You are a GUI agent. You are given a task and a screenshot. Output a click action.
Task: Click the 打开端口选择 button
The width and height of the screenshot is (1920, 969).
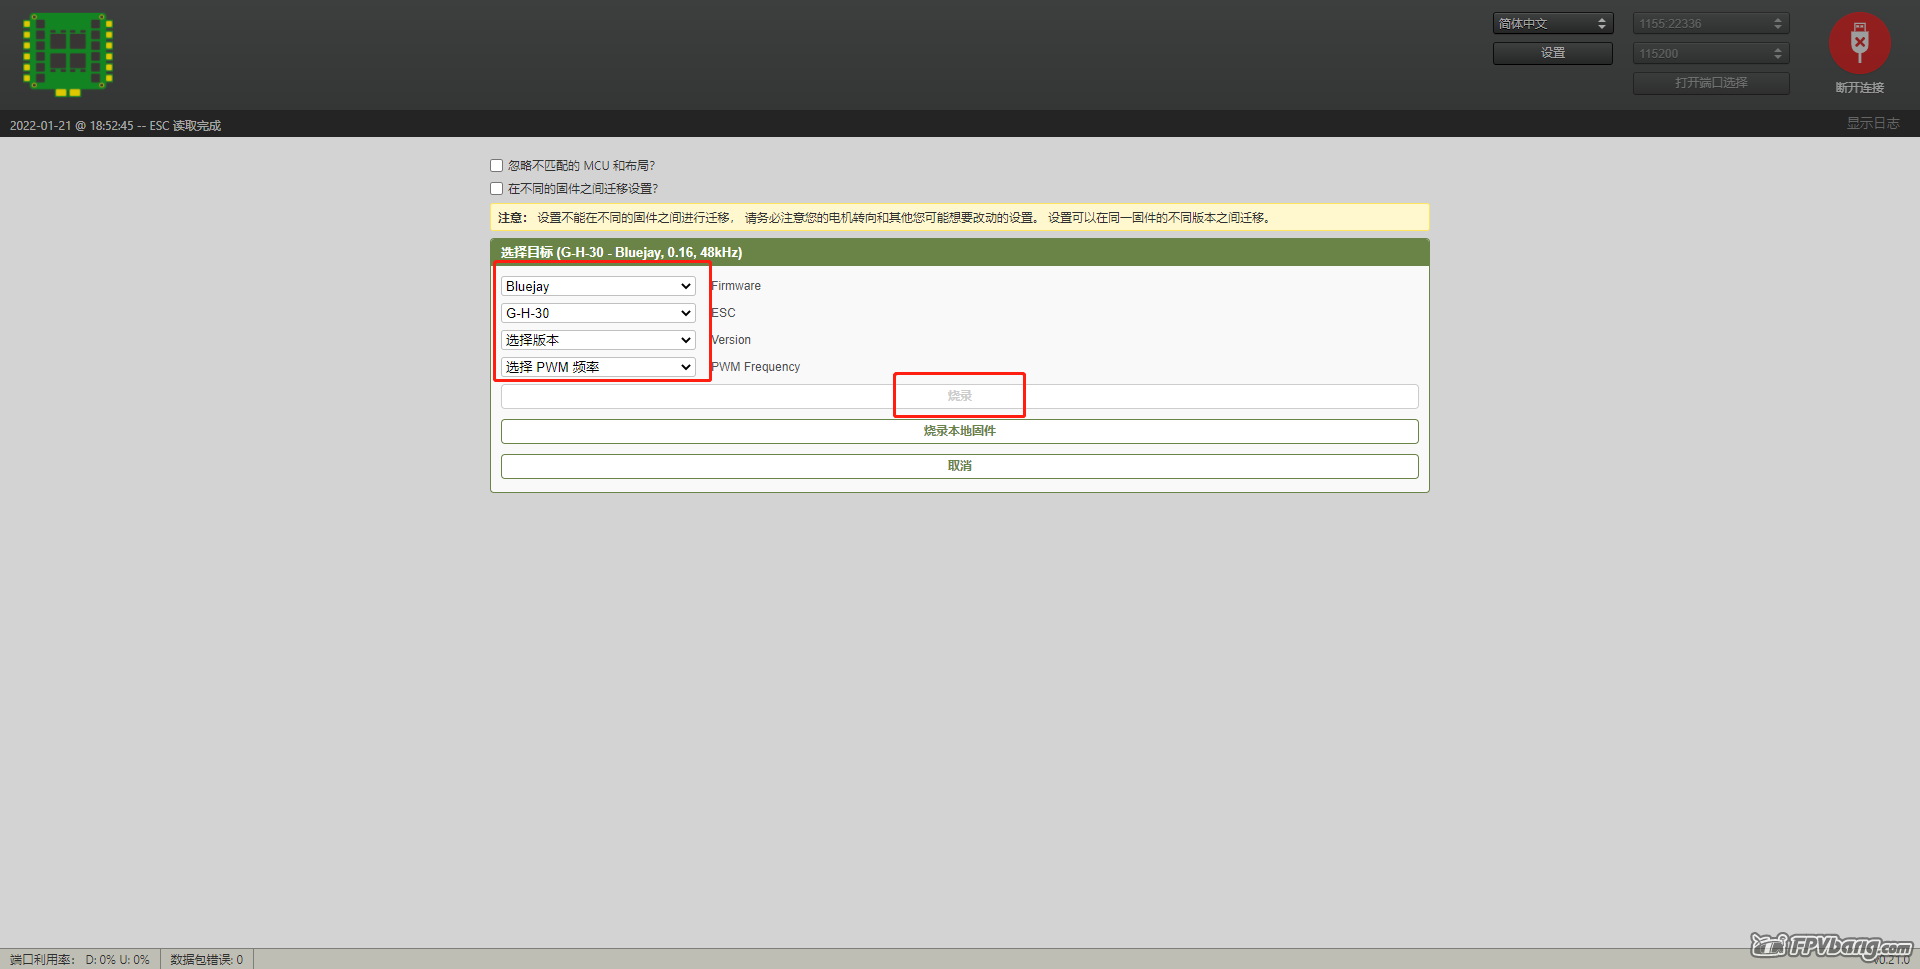[x=1711, y=83]
